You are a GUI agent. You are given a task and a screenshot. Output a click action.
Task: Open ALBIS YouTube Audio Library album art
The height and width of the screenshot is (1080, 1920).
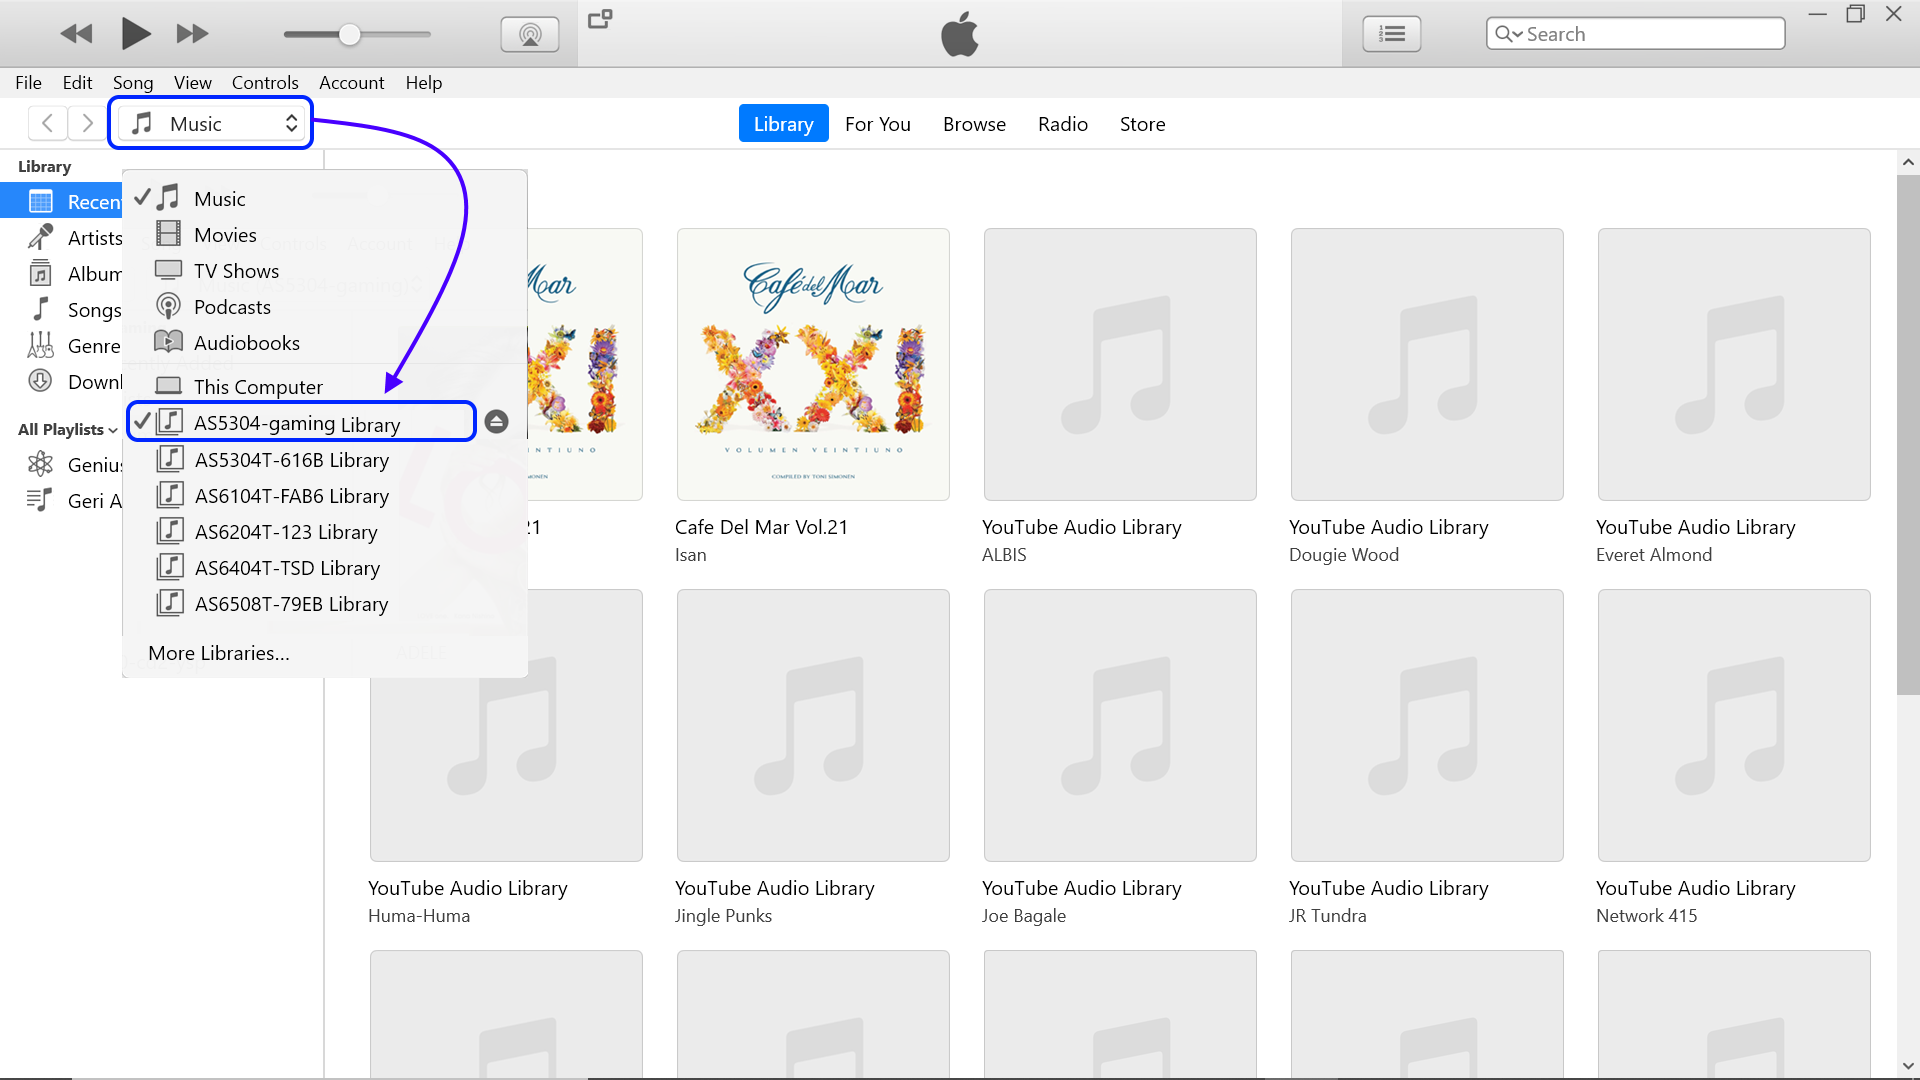(1120, 364)
